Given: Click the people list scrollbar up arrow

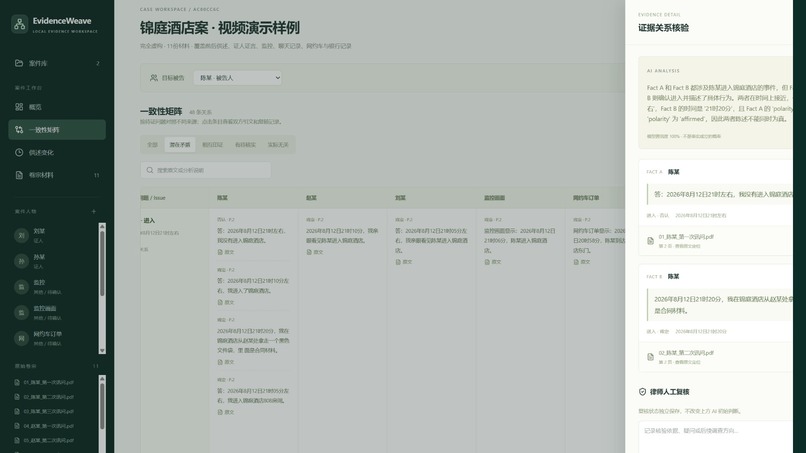Looking at the screenshot, I should coord(102,226).
